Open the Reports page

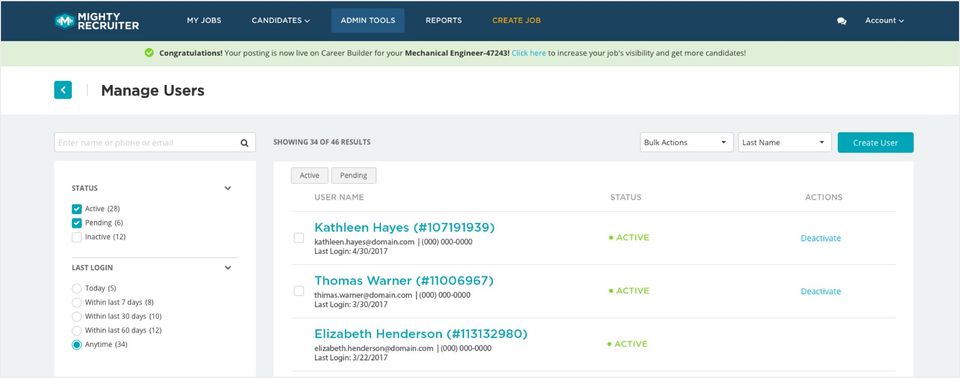[444, 21]
